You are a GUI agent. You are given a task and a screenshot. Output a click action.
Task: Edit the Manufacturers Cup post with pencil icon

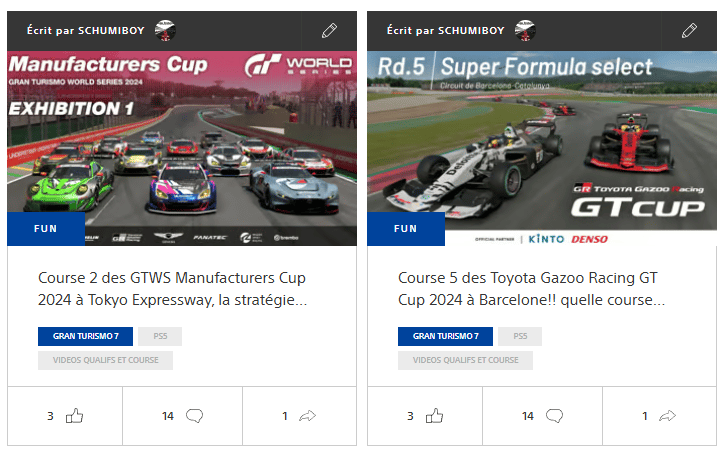pyautogui.click(x=329, y=31)
